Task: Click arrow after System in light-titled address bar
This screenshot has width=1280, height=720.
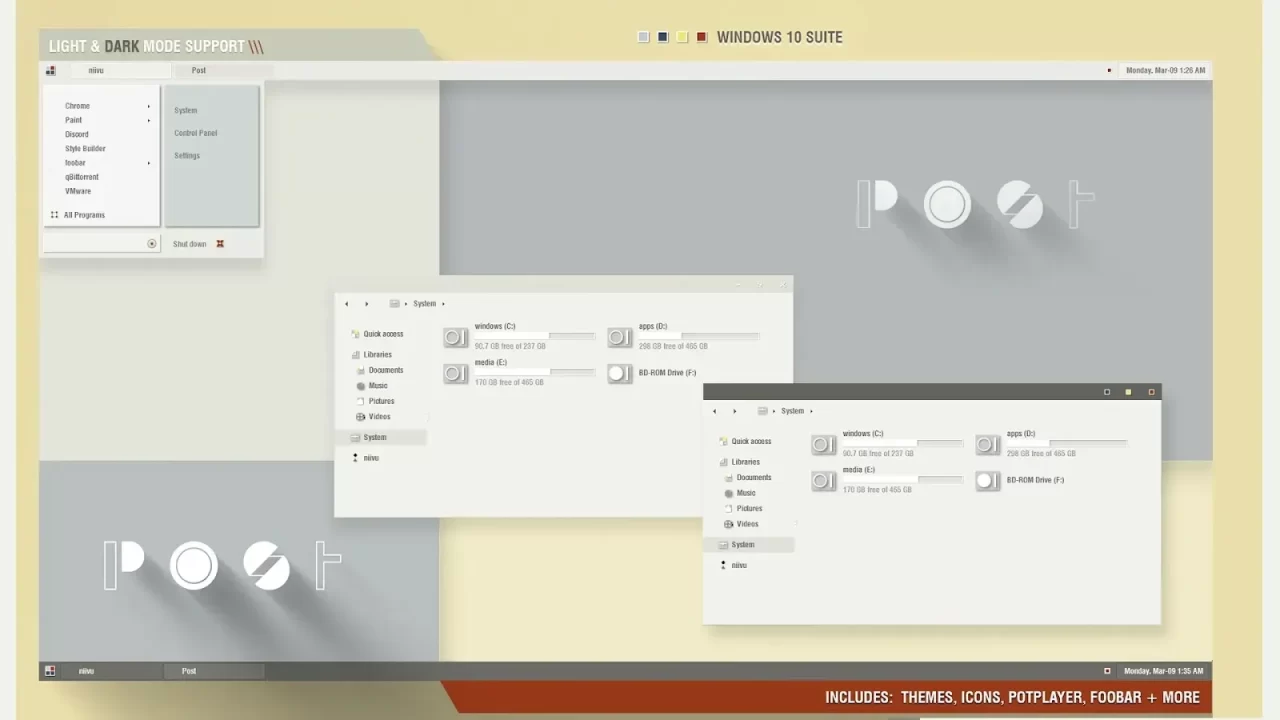Action: [x=443, y=304]
